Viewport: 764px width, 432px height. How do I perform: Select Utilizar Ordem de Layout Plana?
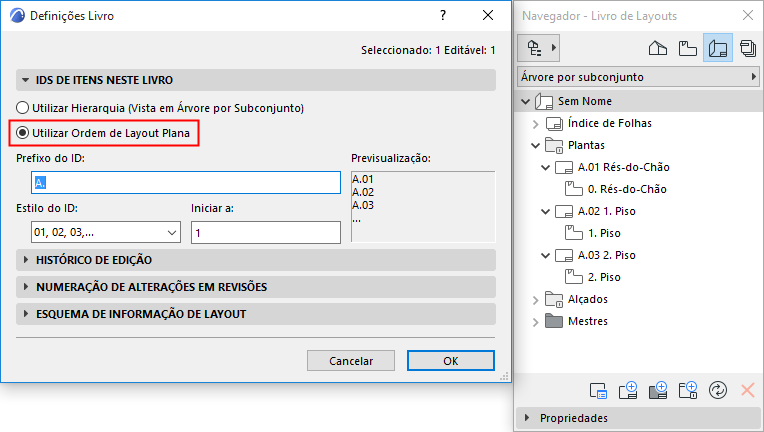23,133
